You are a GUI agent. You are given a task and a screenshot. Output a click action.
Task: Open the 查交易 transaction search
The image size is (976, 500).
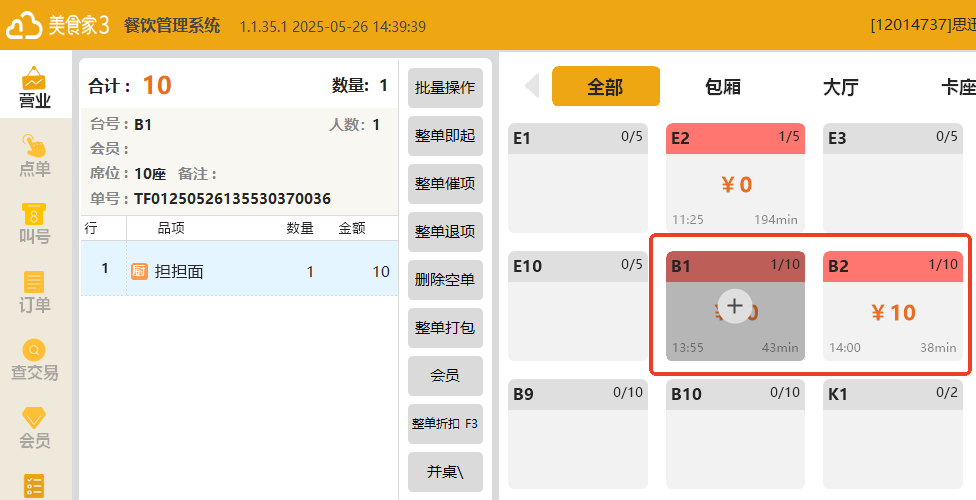coord(35,359)
